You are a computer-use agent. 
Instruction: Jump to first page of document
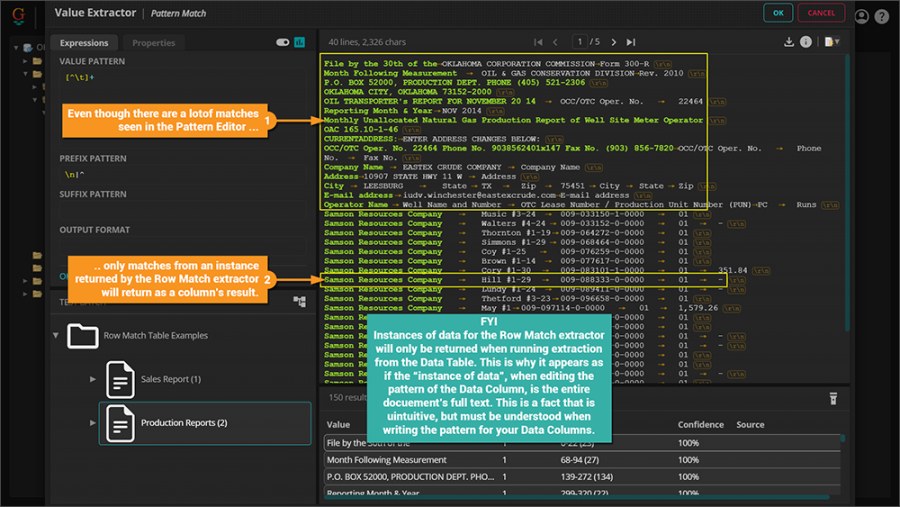[x=539, y=42]
